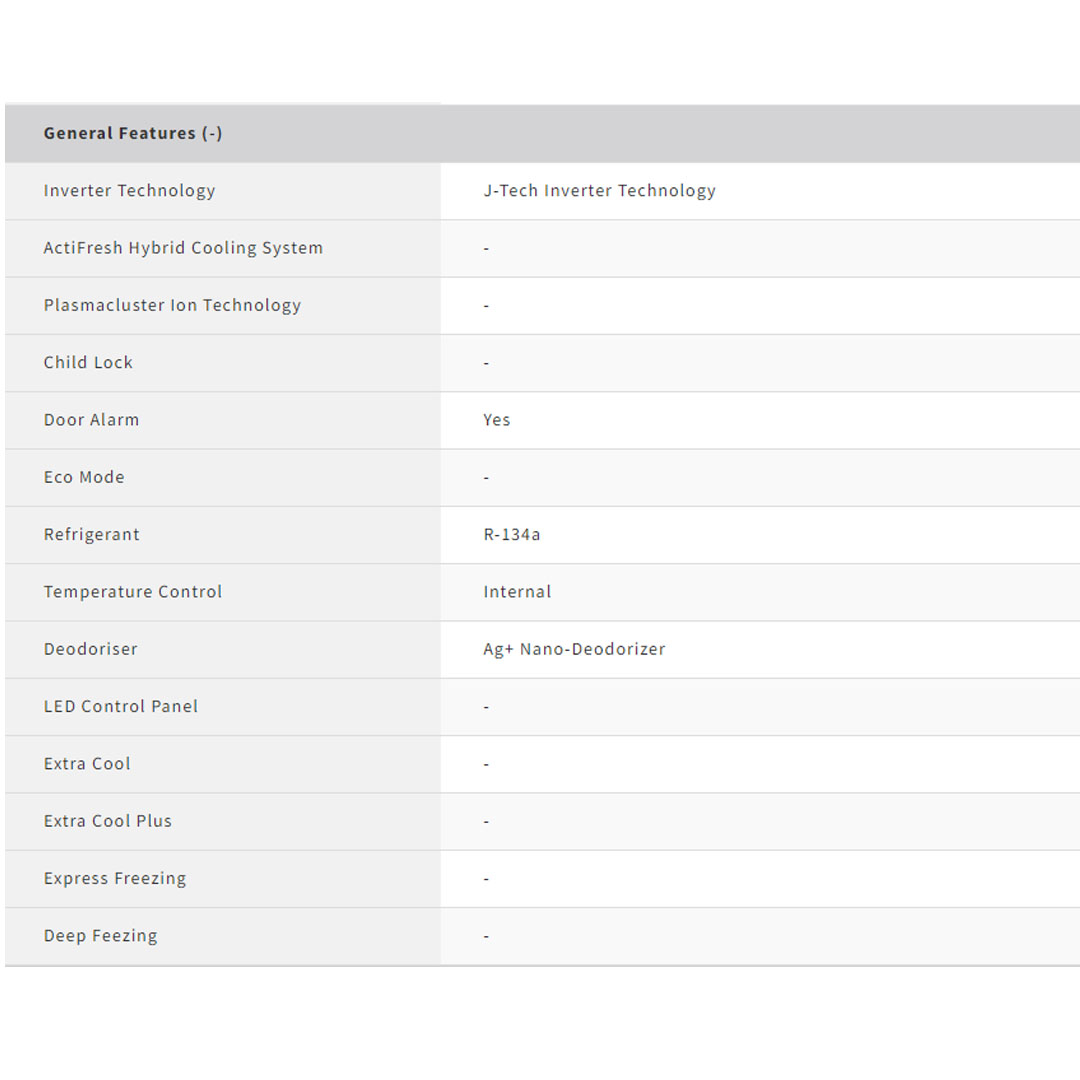Click the Child Lock row label

coord(88,363)
